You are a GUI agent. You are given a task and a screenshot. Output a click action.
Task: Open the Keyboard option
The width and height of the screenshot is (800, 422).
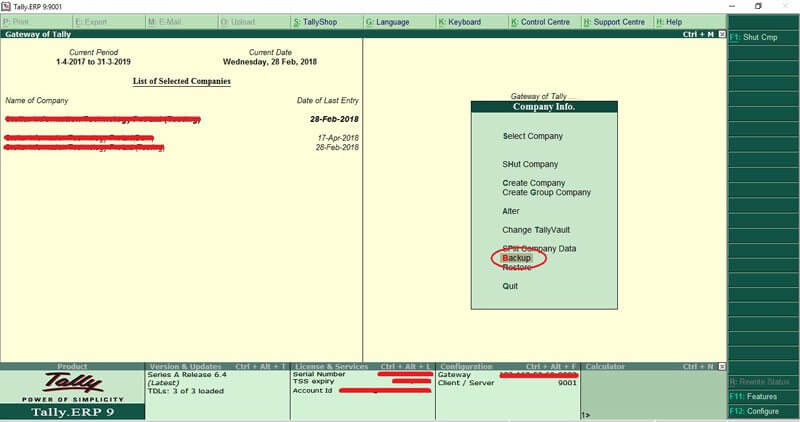point(460,22)
